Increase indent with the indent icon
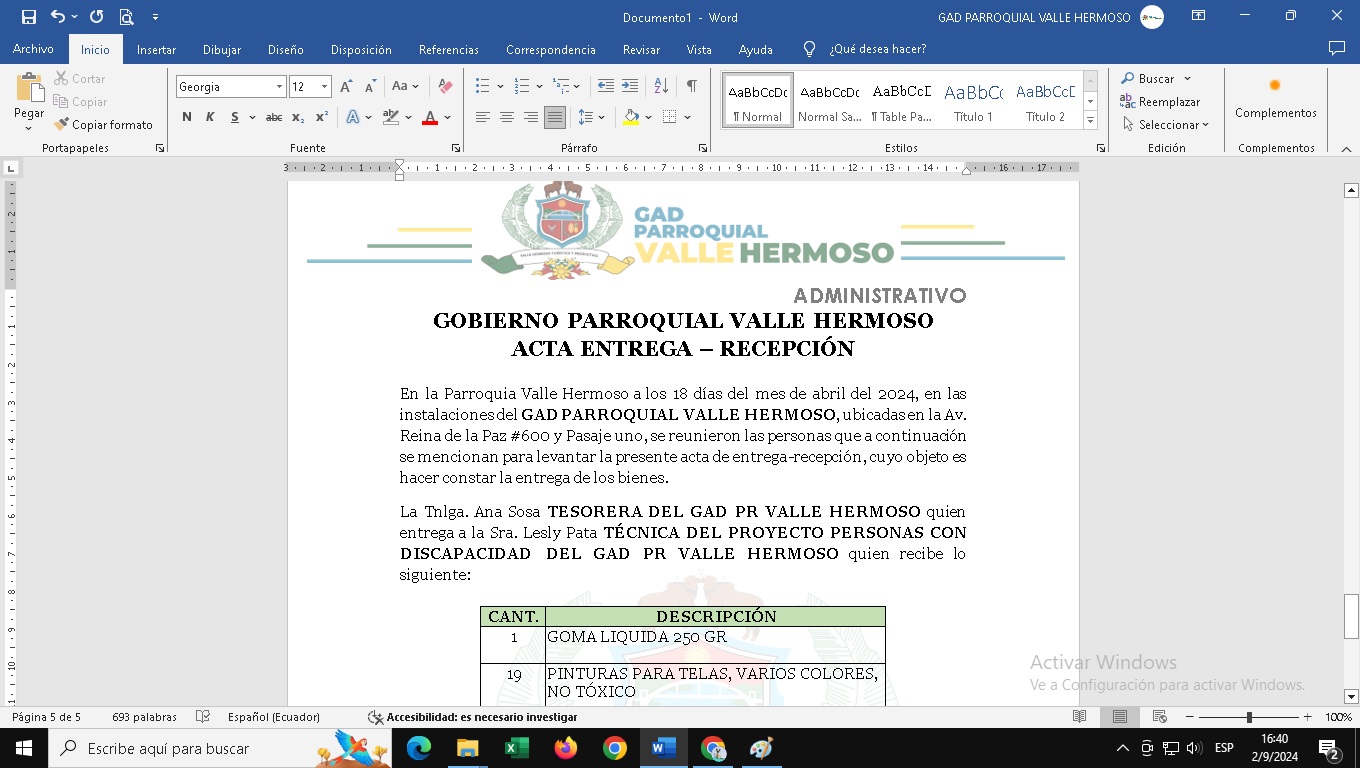1360x768 pixels. (x=630, y=87)
